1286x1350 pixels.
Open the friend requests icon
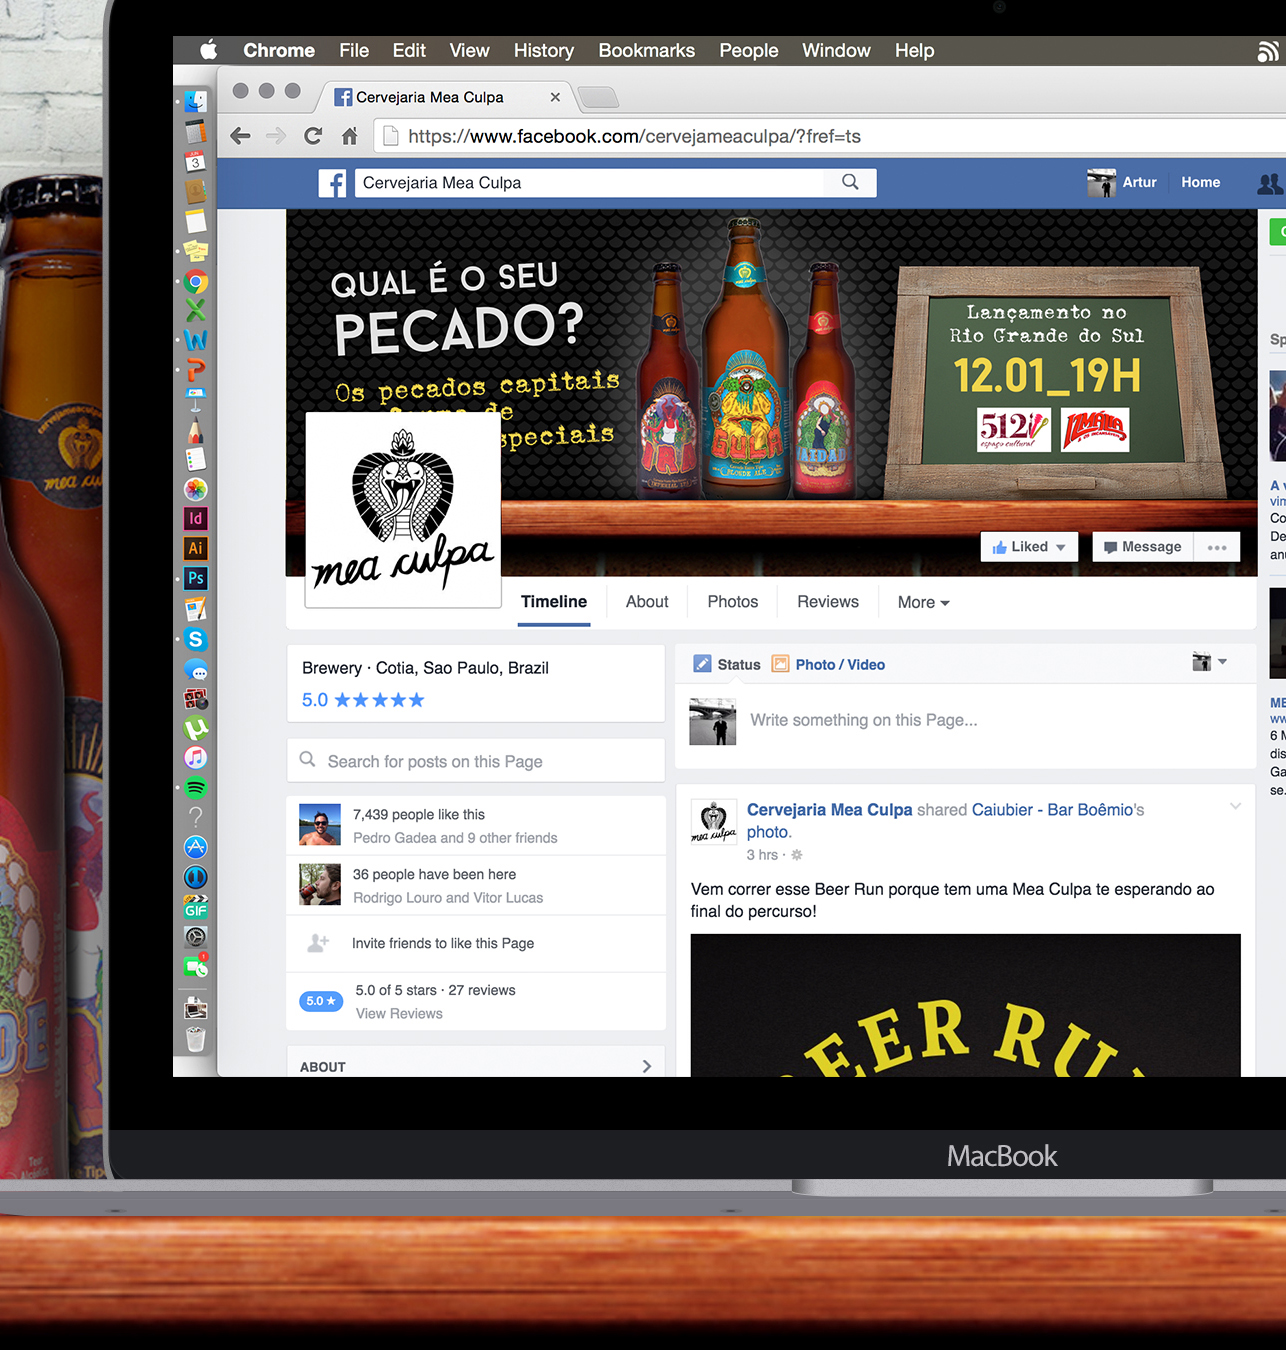[x=1269, y=183]
